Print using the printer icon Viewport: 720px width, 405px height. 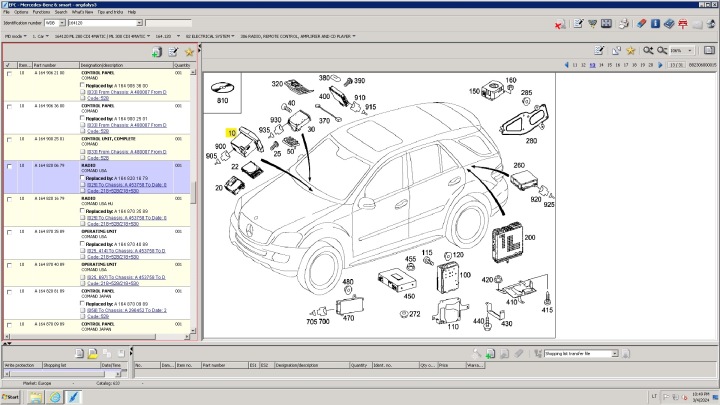624,23
